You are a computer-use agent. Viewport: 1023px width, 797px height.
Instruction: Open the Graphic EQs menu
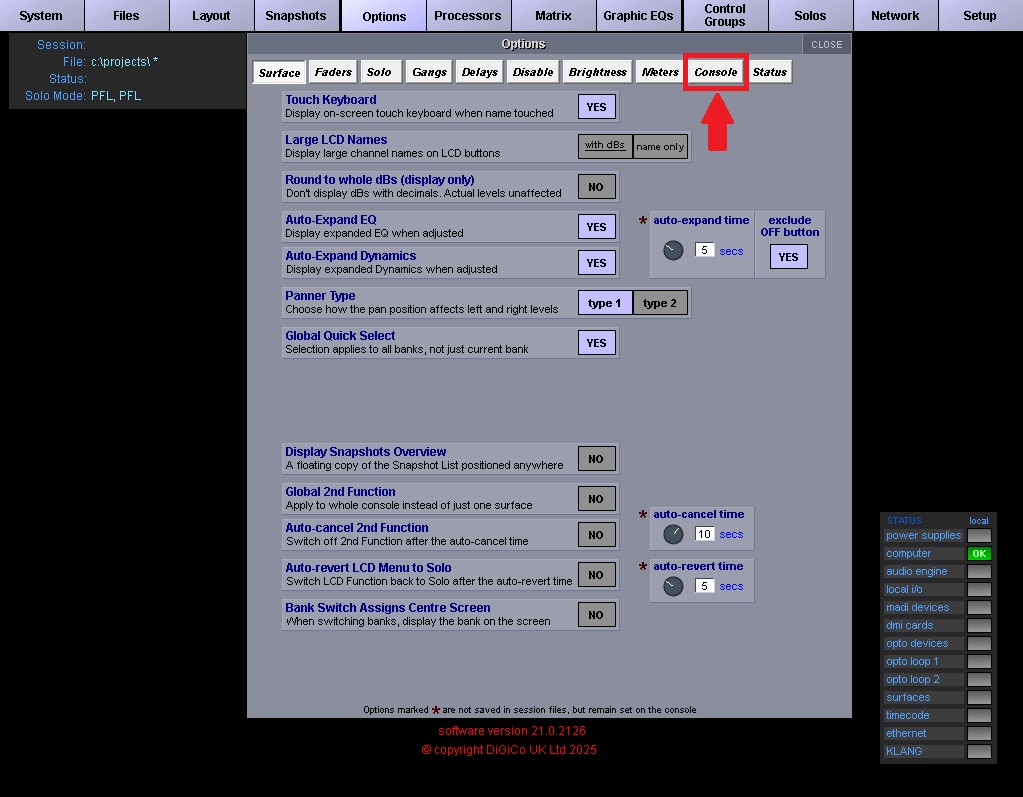(638, 16)
